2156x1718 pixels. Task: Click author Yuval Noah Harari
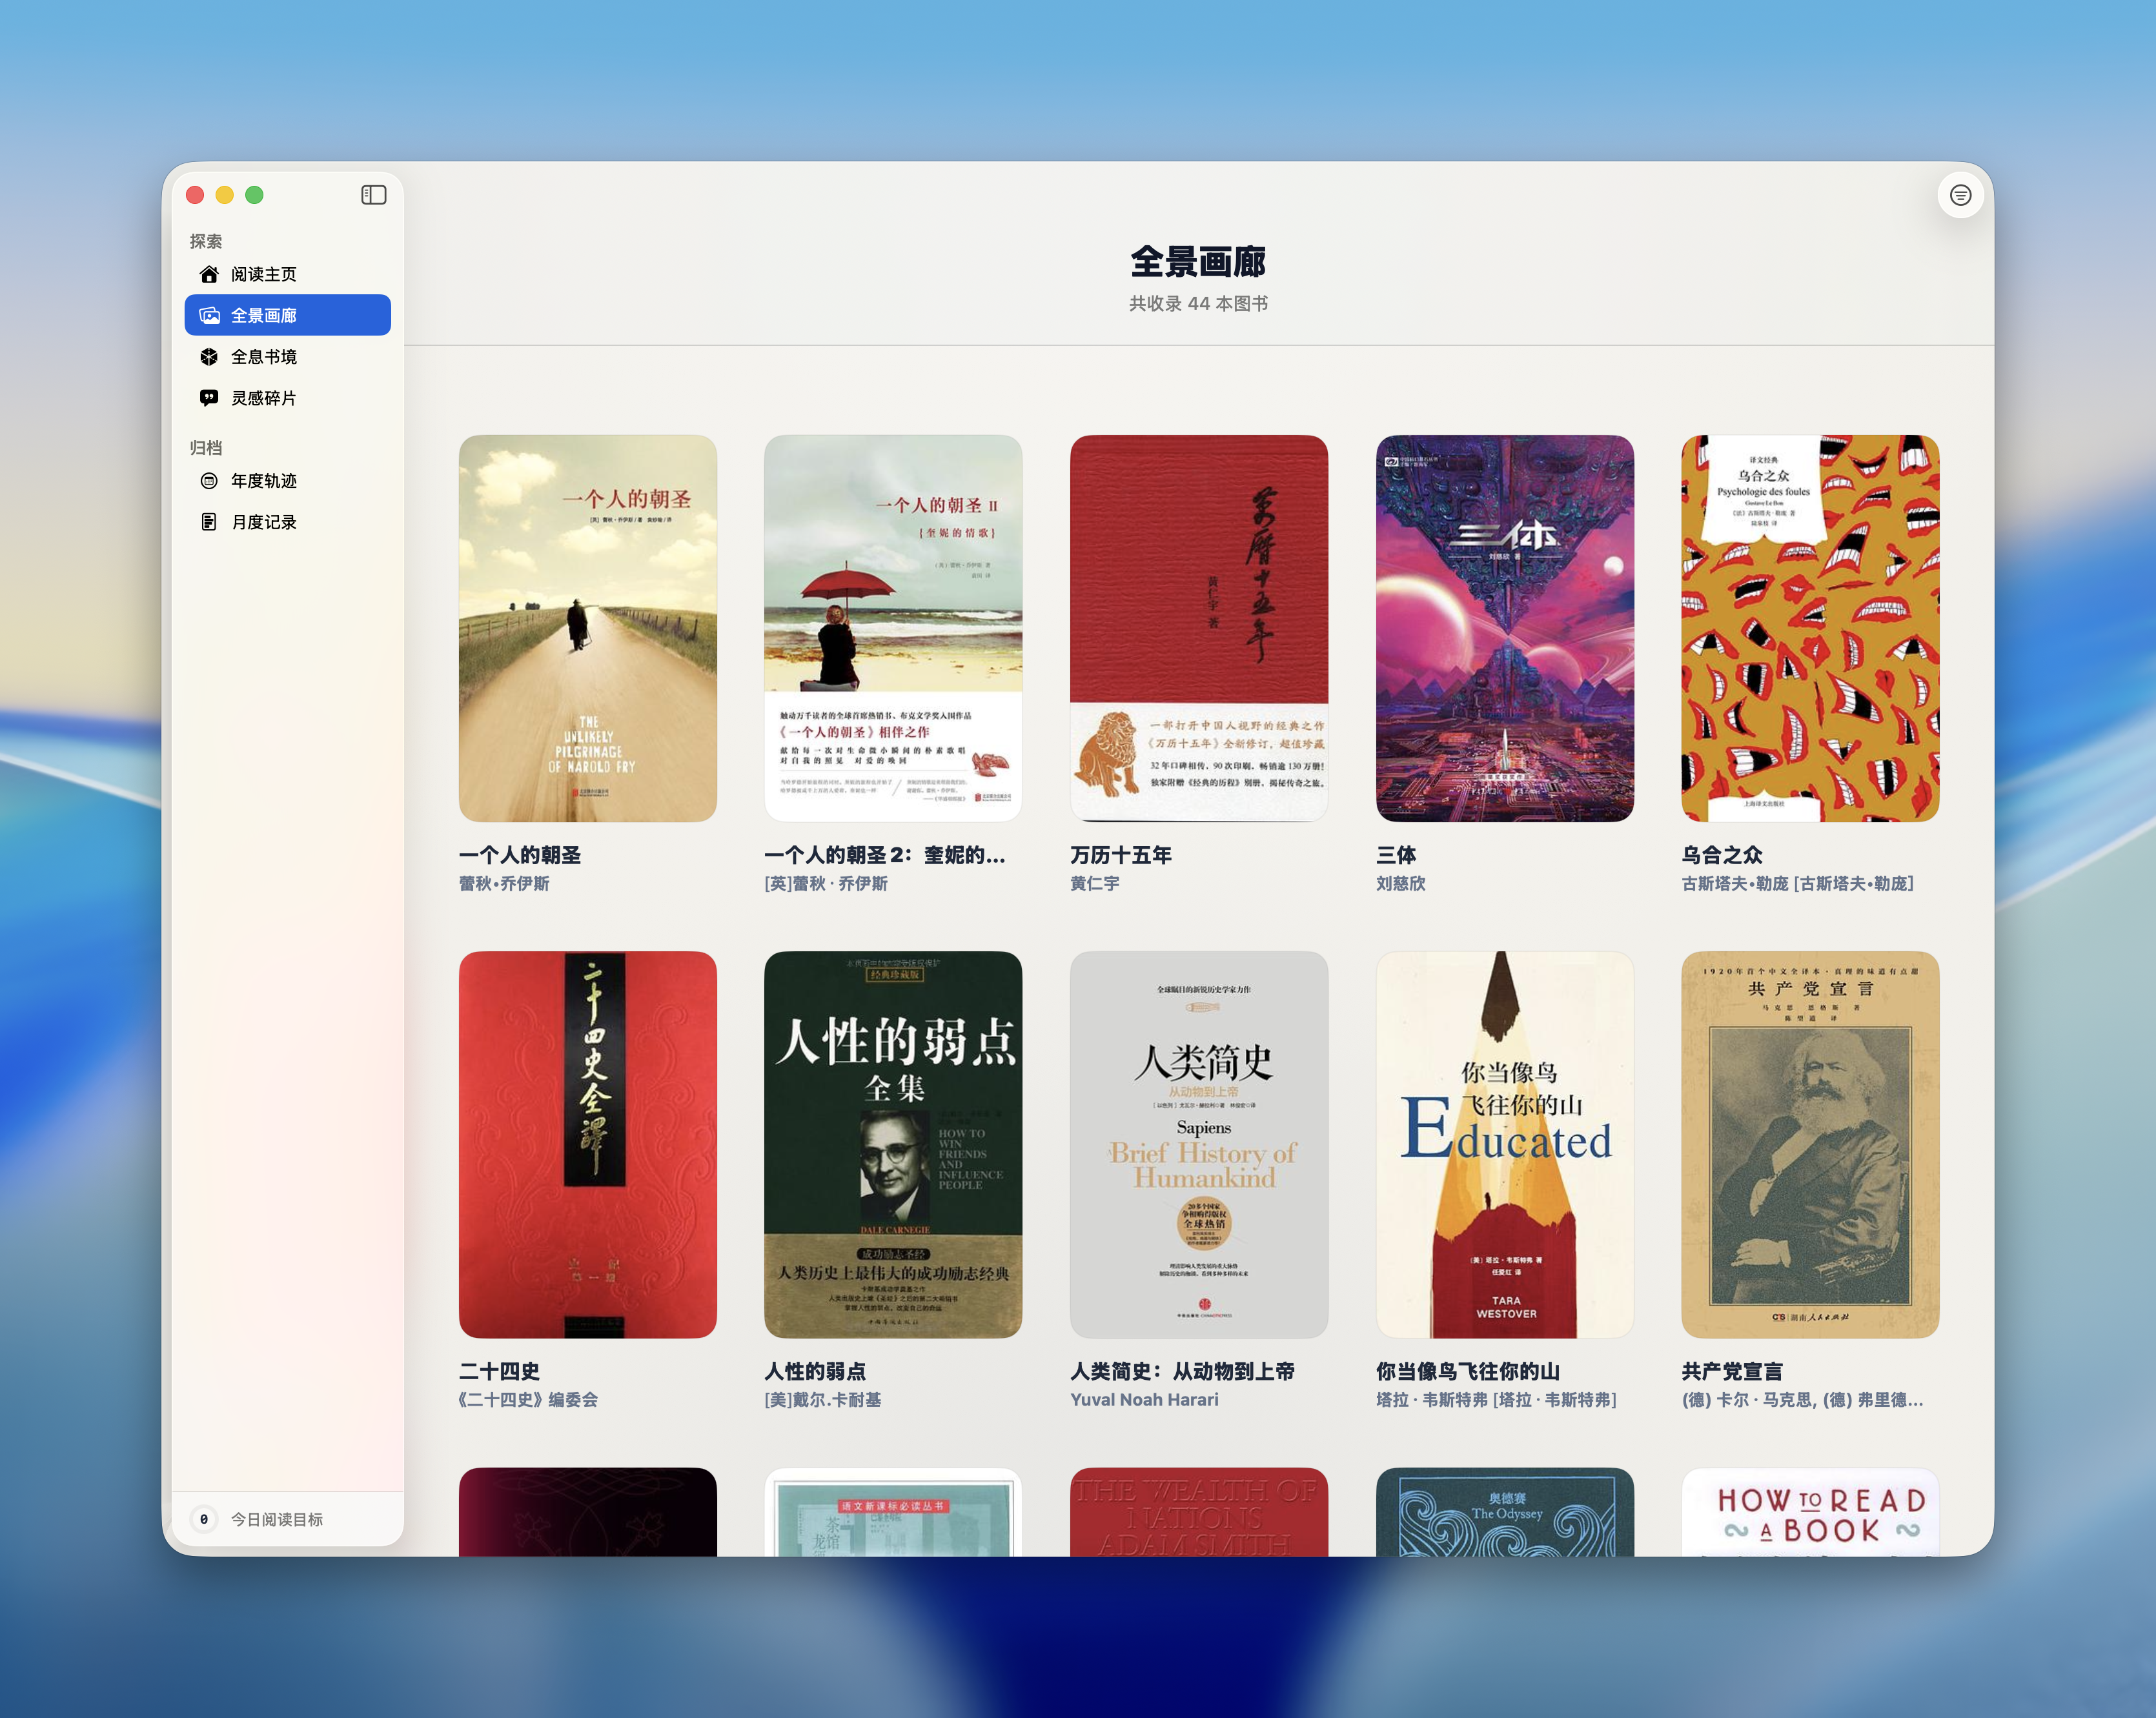pyautogui.click(x=1144, y=1399)
